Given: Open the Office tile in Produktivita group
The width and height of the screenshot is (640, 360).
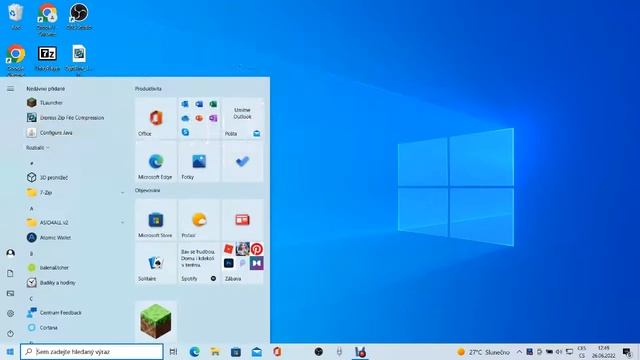Looking at the screenshot, I should click(156, 118).
